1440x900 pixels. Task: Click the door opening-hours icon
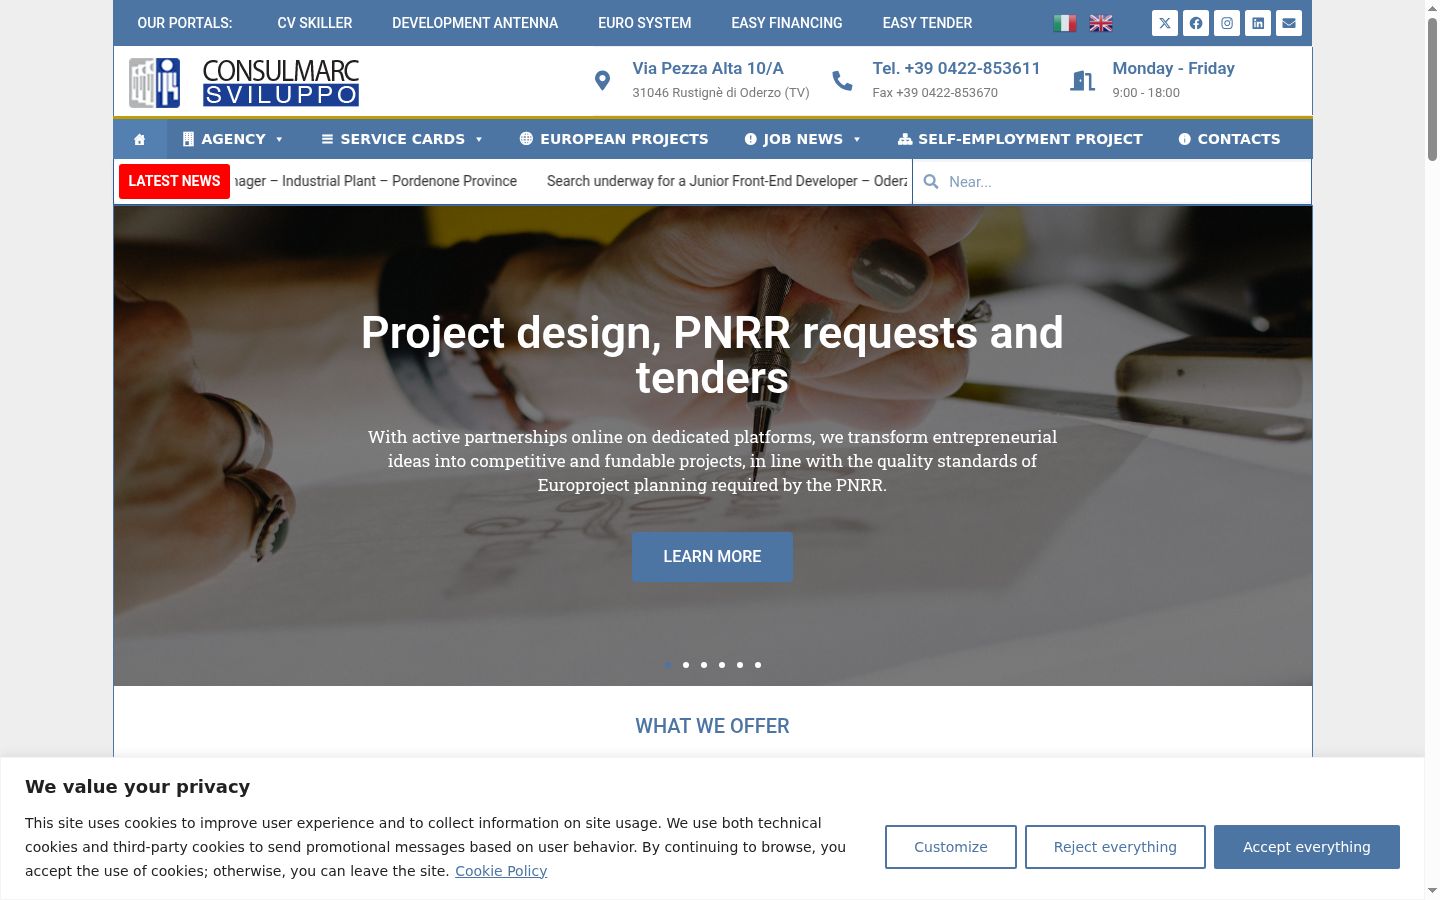point(1082,81)
